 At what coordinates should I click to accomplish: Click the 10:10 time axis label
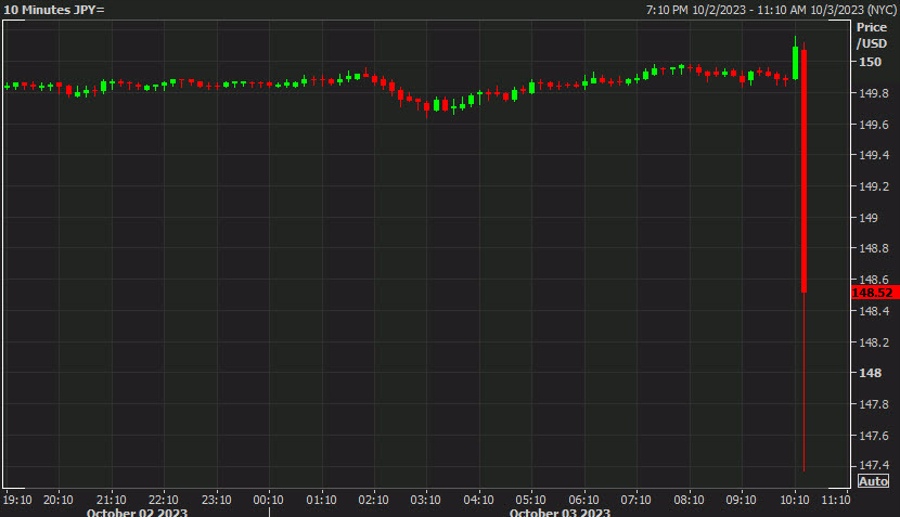click(795, 500)
